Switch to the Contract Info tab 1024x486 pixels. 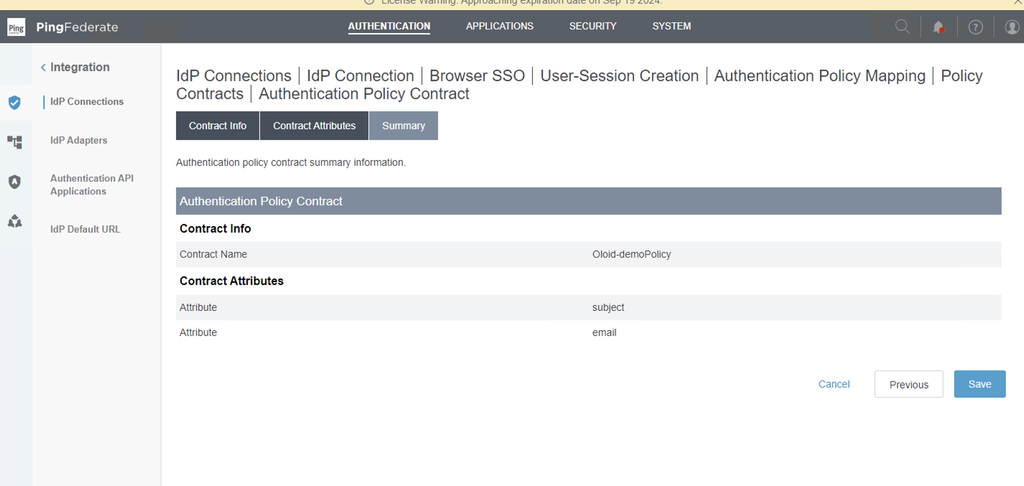[x=217, y=125]
